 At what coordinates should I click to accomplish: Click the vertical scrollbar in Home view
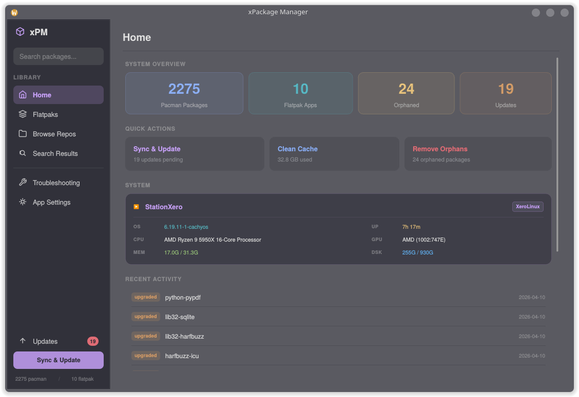tap(557, 155)
